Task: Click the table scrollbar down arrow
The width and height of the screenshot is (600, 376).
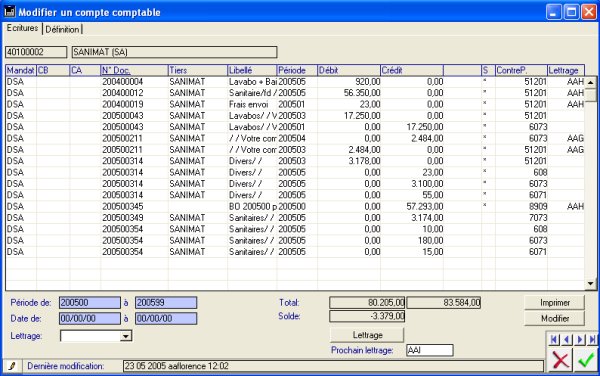Action: coord(590,283)
